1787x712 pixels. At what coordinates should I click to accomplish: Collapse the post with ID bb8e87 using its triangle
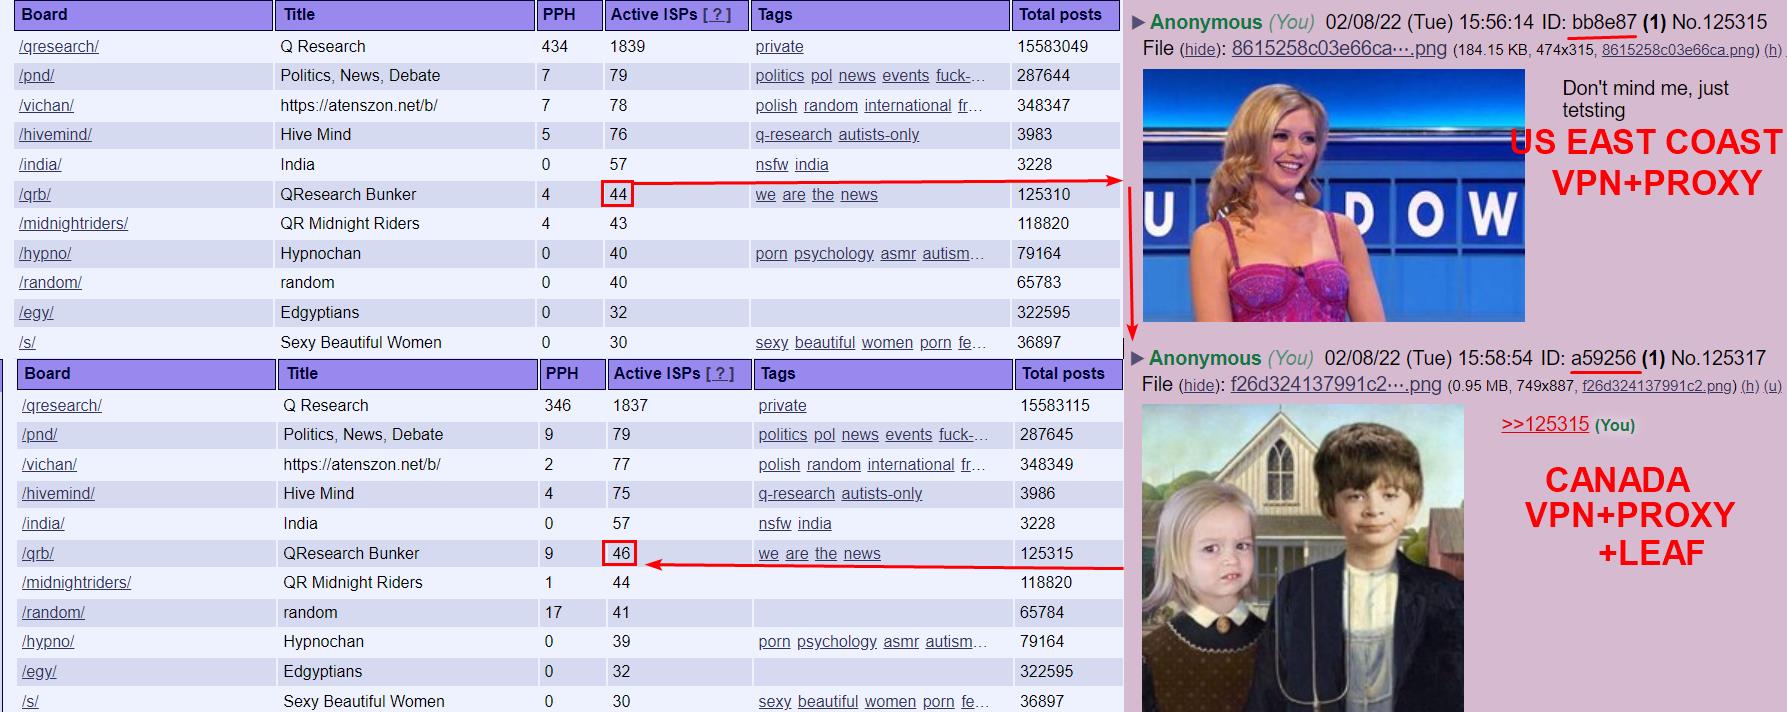click(x=1138, y=23)
